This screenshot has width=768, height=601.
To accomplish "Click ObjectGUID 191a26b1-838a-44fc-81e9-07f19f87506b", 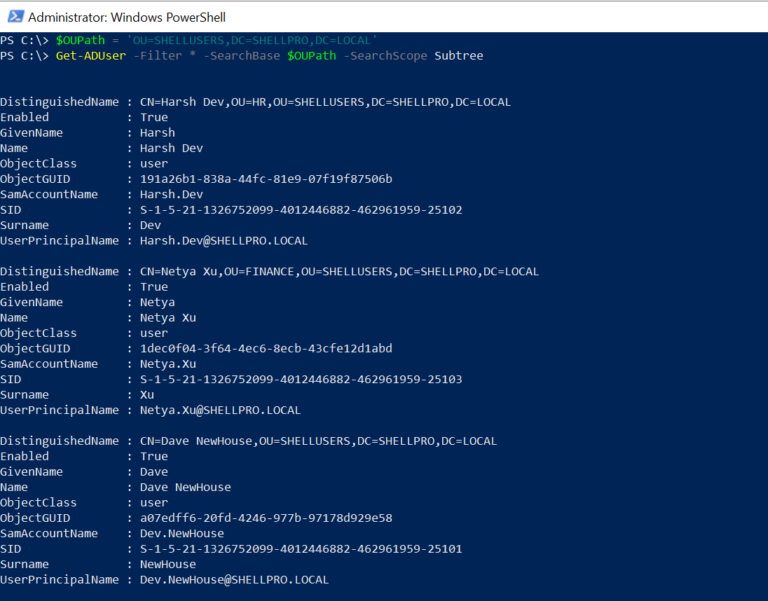I will (x=266, y=179).
